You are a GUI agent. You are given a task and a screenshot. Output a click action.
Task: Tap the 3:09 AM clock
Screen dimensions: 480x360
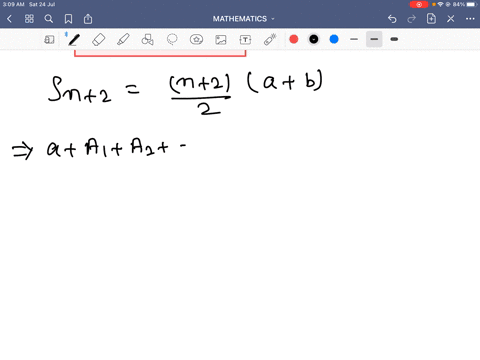tap(14, 4)
